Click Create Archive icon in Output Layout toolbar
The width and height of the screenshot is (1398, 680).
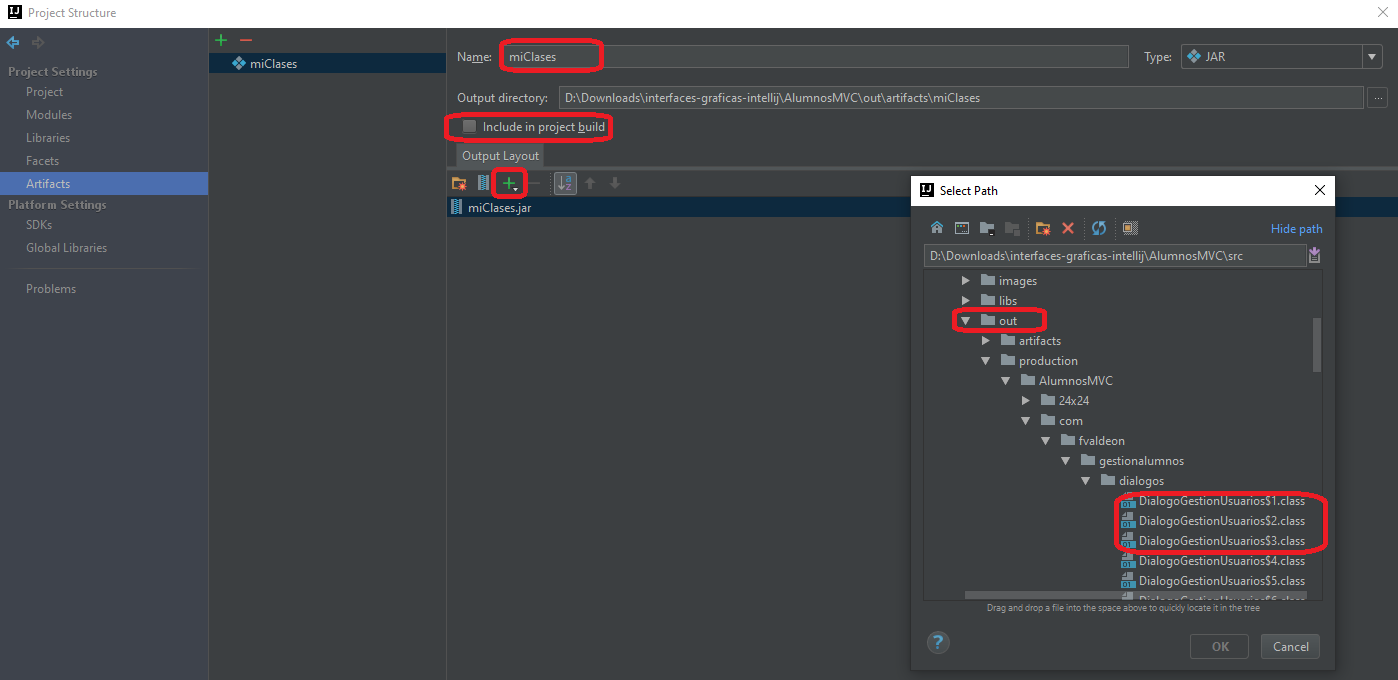pos(484,183)
